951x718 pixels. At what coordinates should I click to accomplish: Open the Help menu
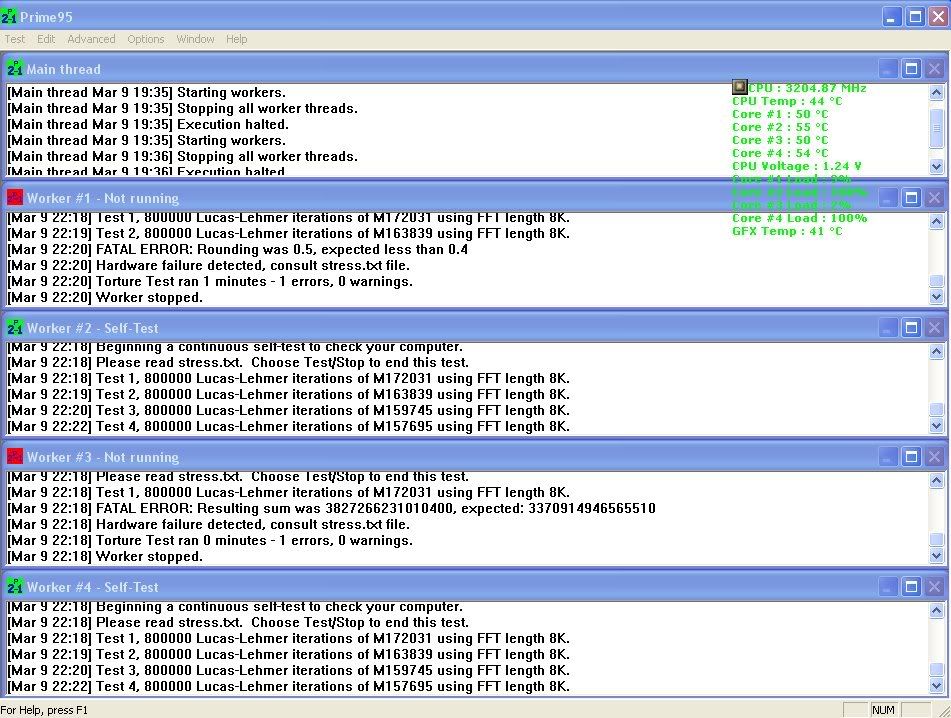click(237, 39)
